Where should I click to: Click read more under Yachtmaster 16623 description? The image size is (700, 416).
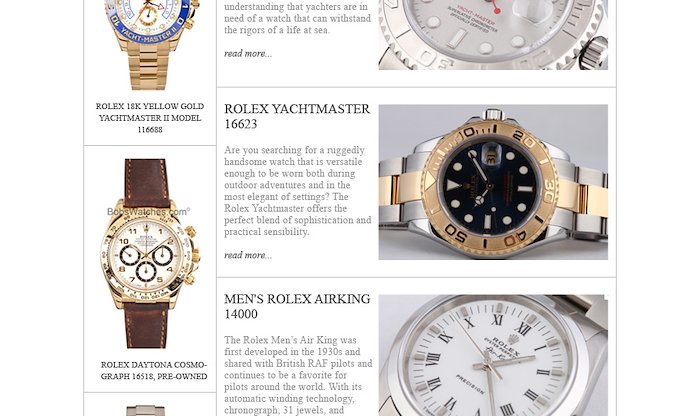tap(248, 255)
